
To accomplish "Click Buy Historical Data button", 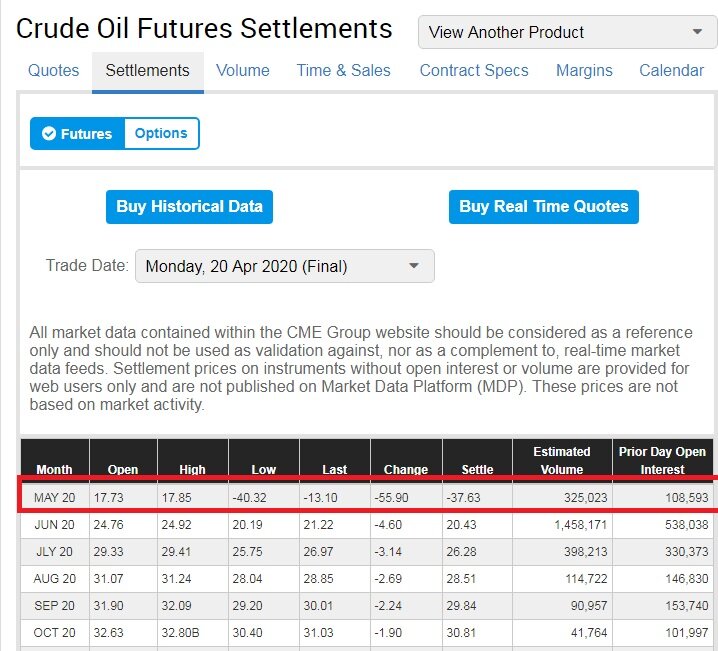I will click(x=189, y=207).
